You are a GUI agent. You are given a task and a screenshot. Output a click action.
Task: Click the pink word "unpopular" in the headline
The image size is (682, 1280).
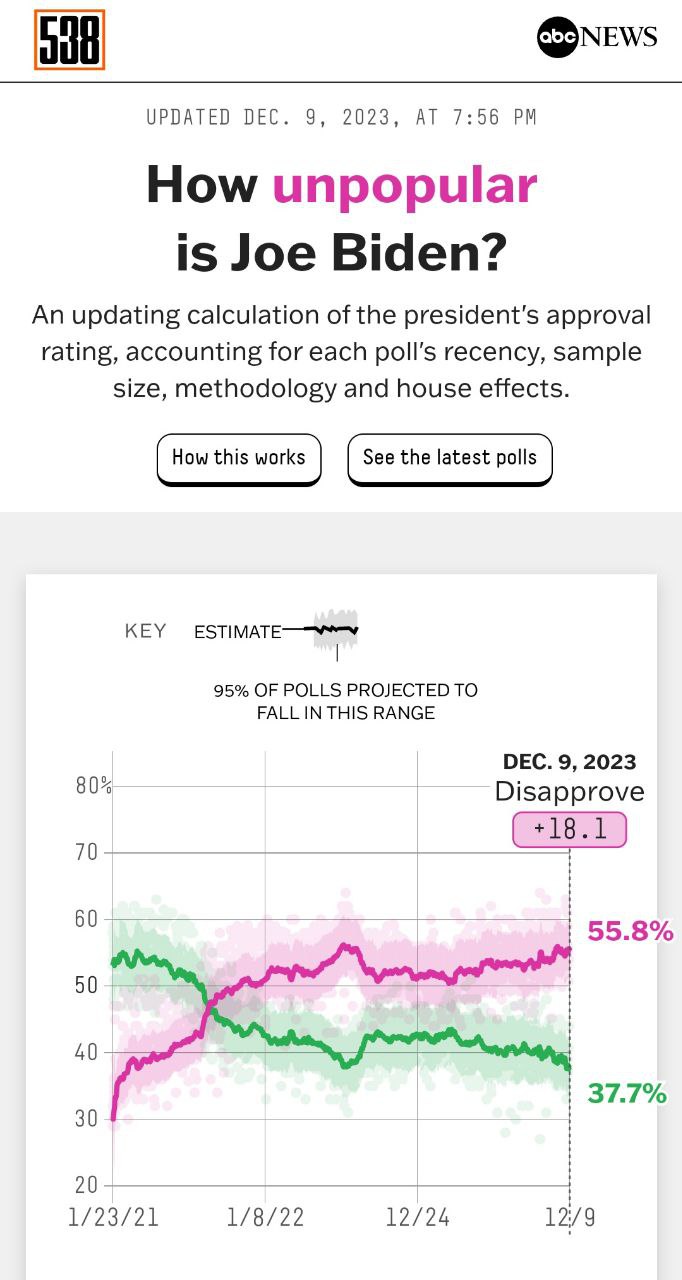pos(404,185)
